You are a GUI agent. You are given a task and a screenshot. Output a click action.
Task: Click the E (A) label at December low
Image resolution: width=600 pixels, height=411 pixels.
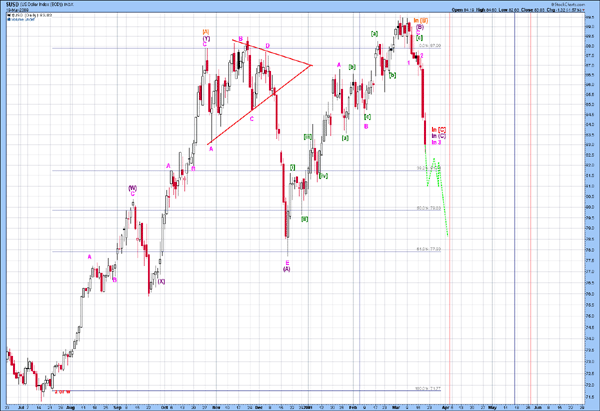pos(287,266)
